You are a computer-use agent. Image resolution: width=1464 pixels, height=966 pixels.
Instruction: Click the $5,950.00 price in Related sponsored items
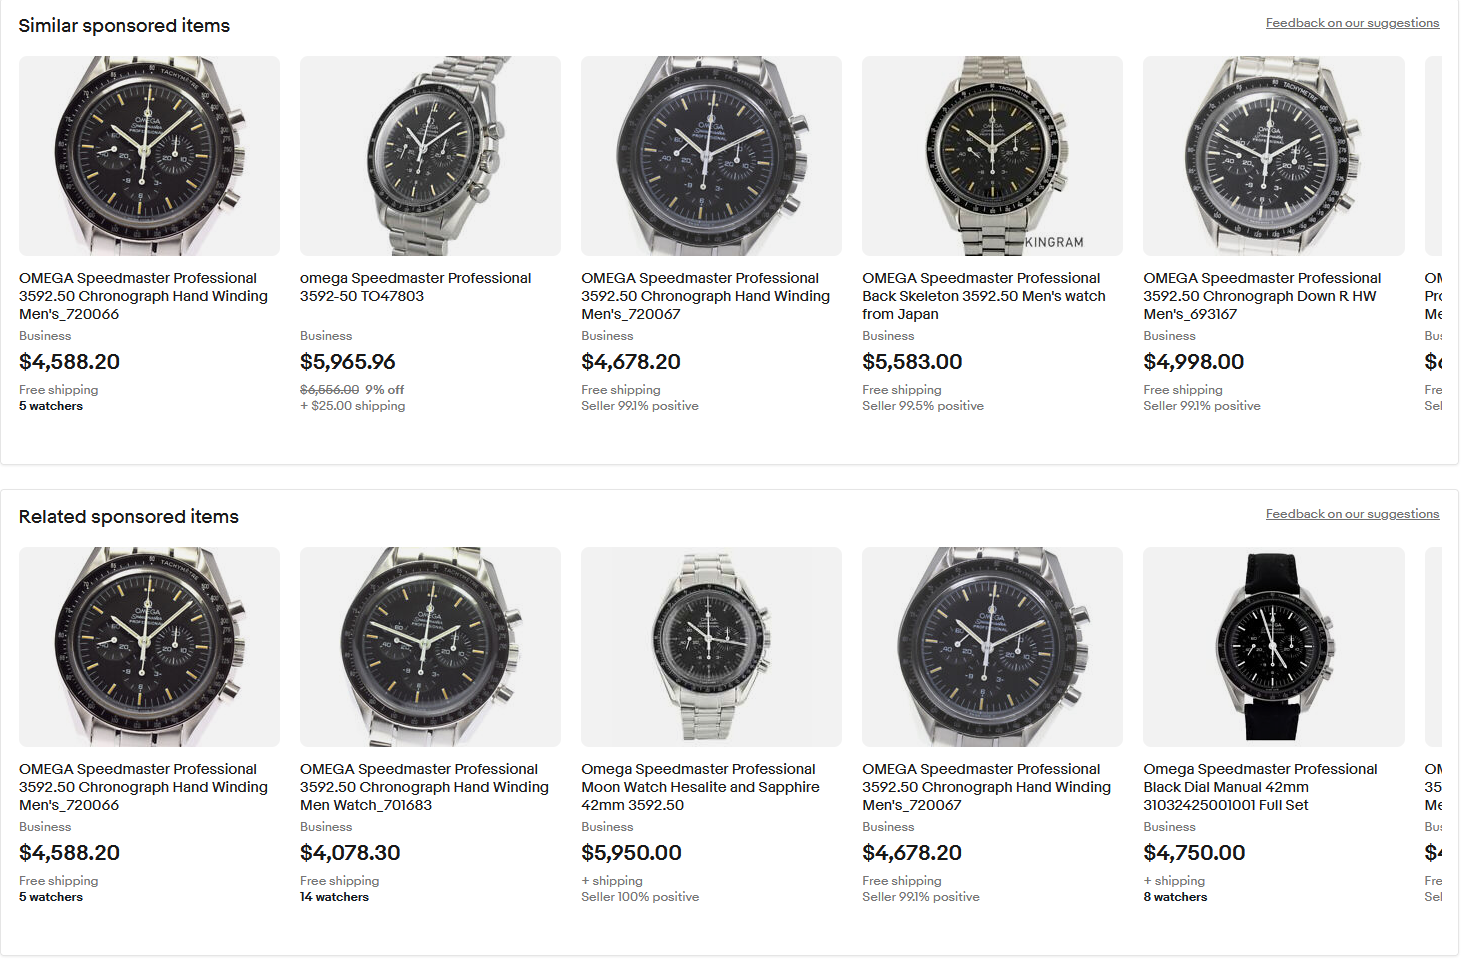pyautogui.click(x=631, y=853)
